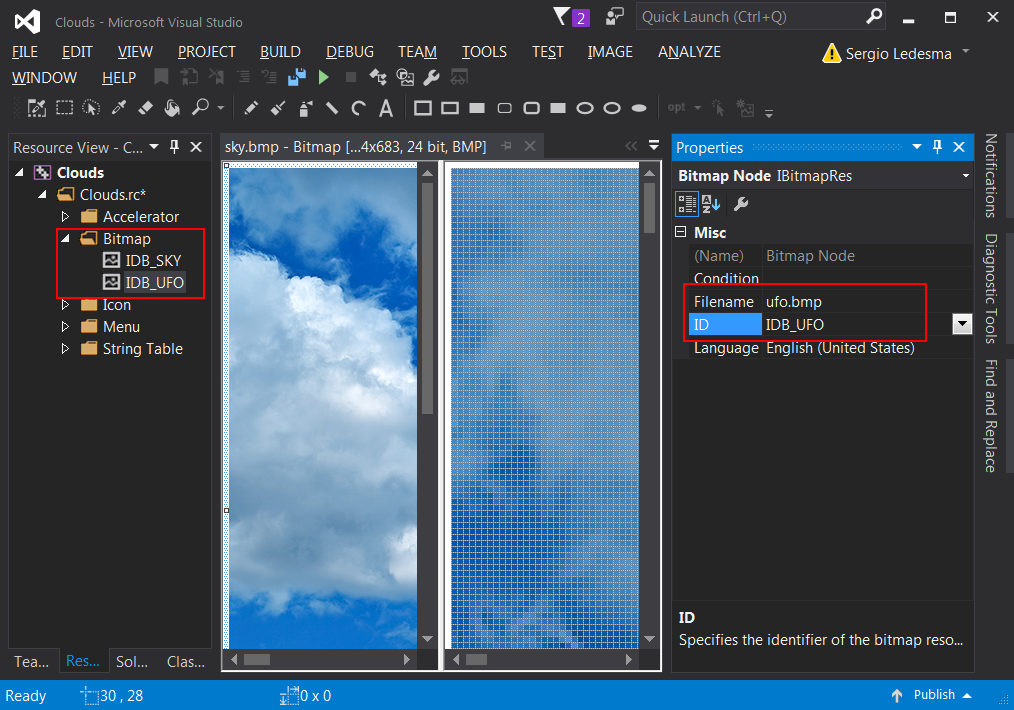
Task: Select the Fill bucket tool
Action: click(172, 108)
